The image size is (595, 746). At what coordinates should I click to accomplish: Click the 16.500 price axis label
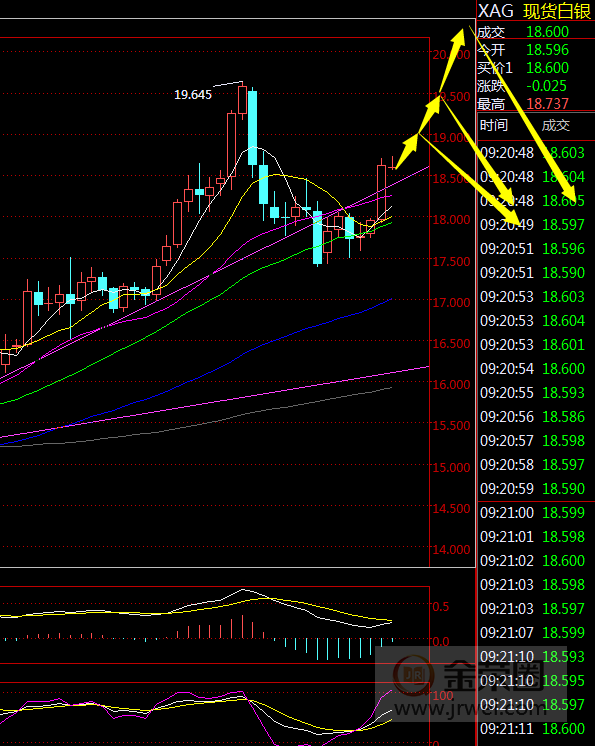451,344
